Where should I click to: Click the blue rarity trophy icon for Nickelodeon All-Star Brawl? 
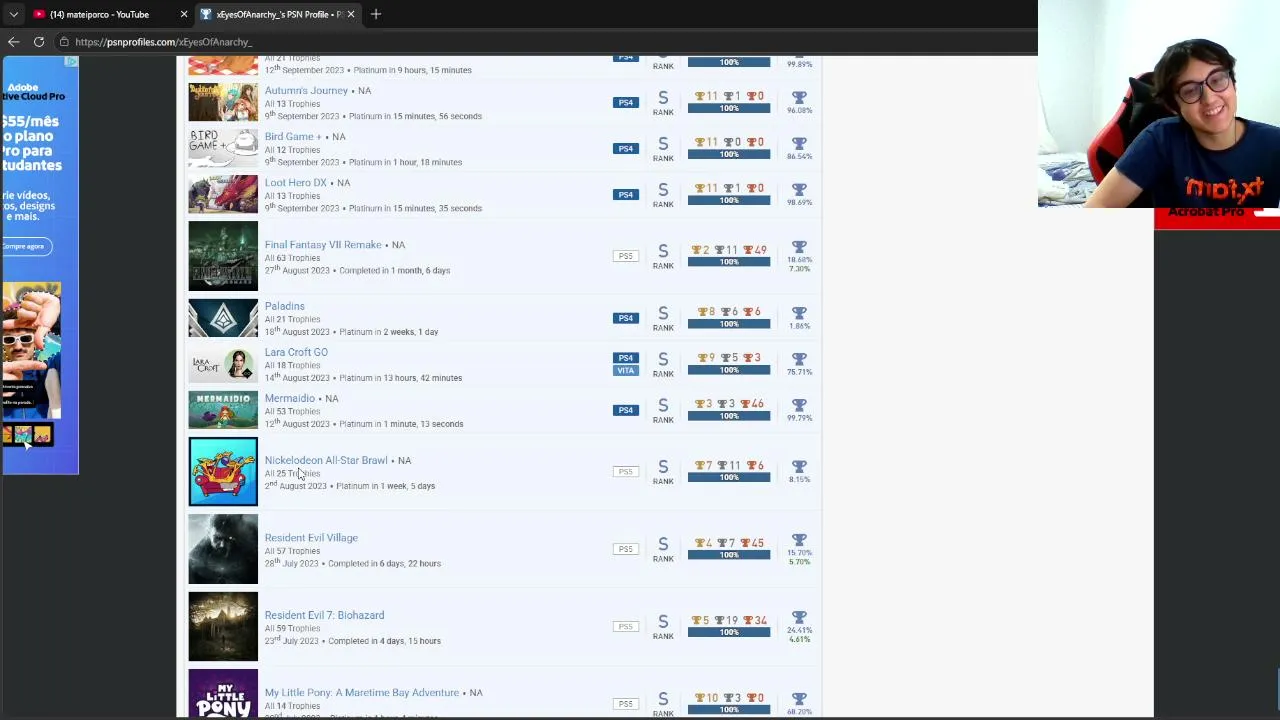tap(799, 467)
